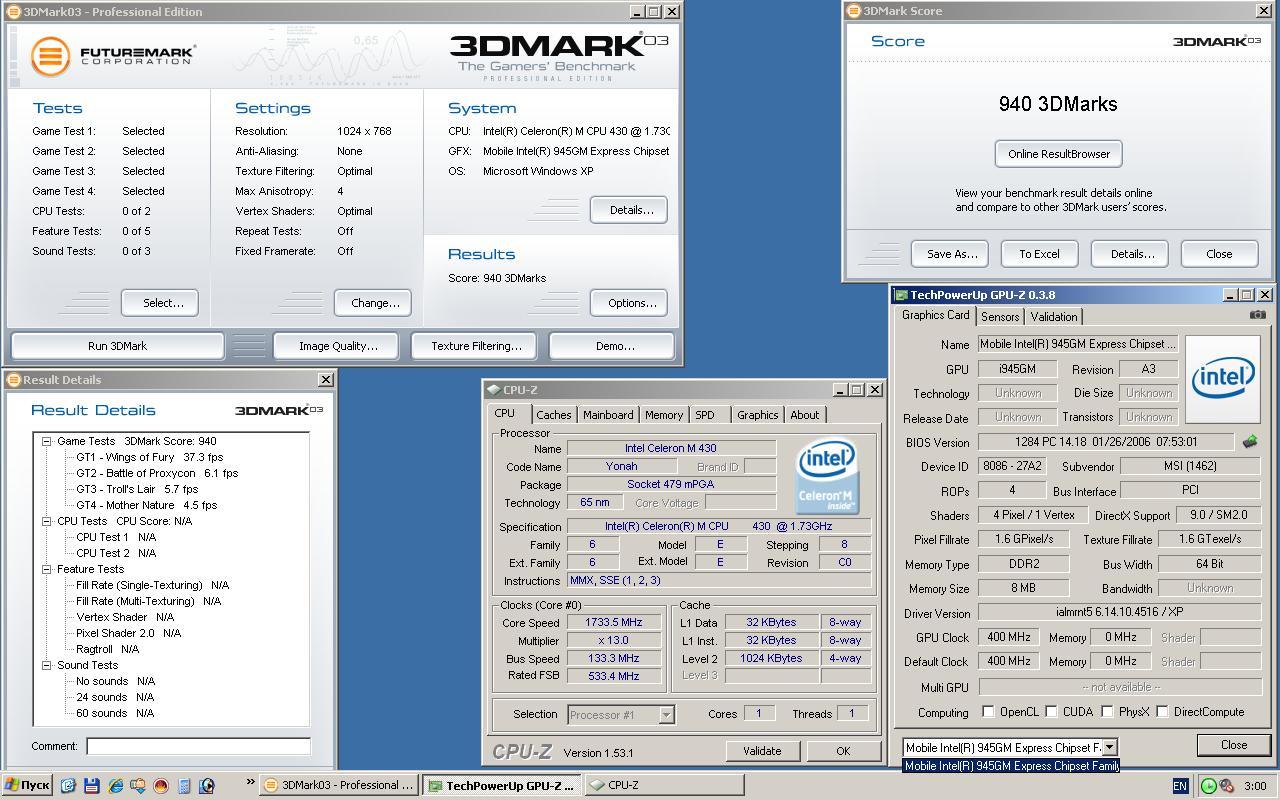Image resolution: width=1280 pixels, height=800 pixels.
Task: Open the Memory tab in CPU-Z
Action: (664, 415)
